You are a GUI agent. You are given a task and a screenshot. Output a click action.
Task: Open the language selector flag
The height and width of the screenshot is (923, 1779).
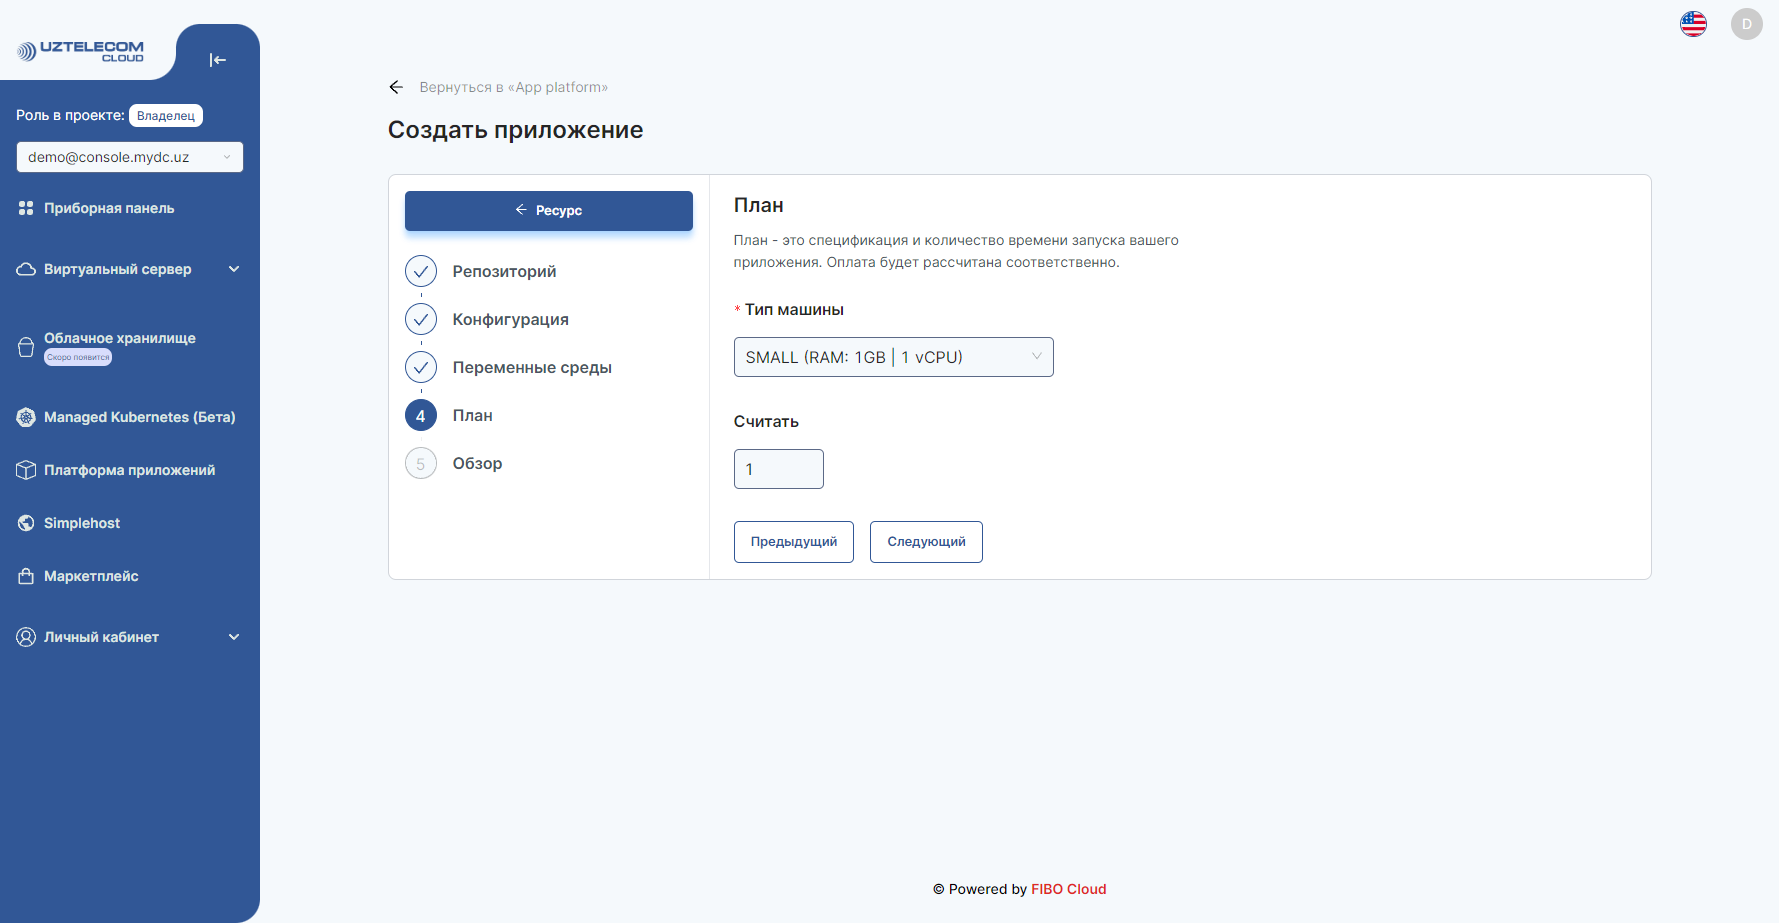pyautogui.click(x=1693, y=23)
